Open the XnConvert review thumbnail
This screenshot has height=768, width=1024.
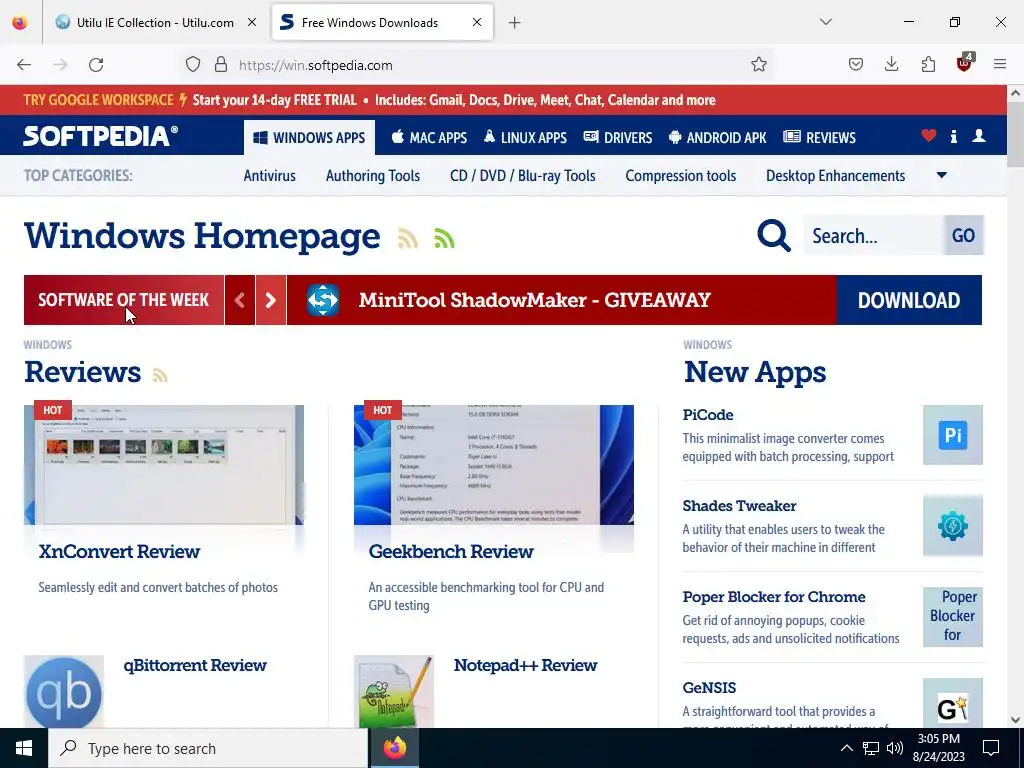pos(164,464)
